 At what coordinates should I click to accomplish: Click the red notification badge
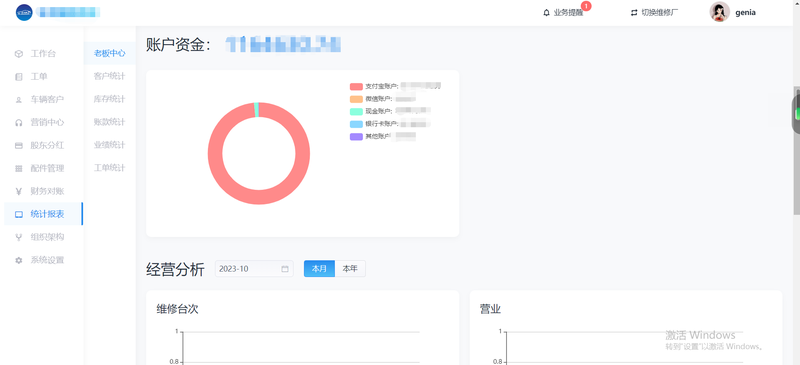586,6
